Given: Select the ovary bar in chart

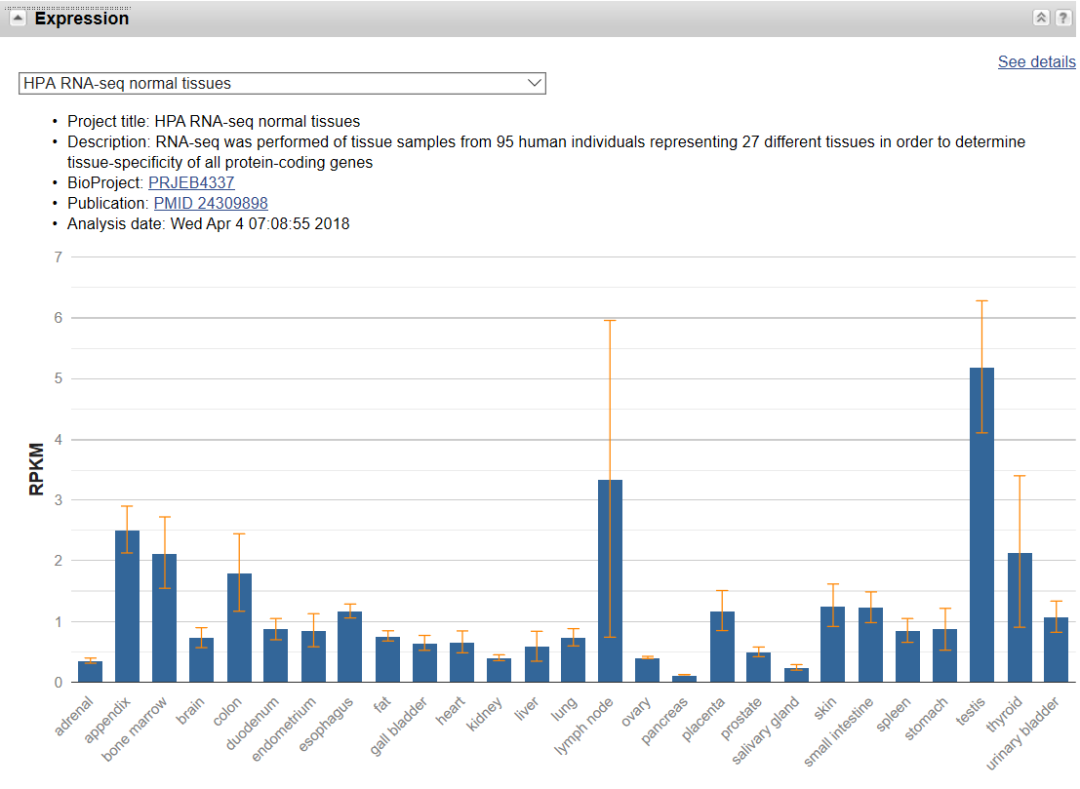Looking at the screenshot, I should (x=647, y=671).
